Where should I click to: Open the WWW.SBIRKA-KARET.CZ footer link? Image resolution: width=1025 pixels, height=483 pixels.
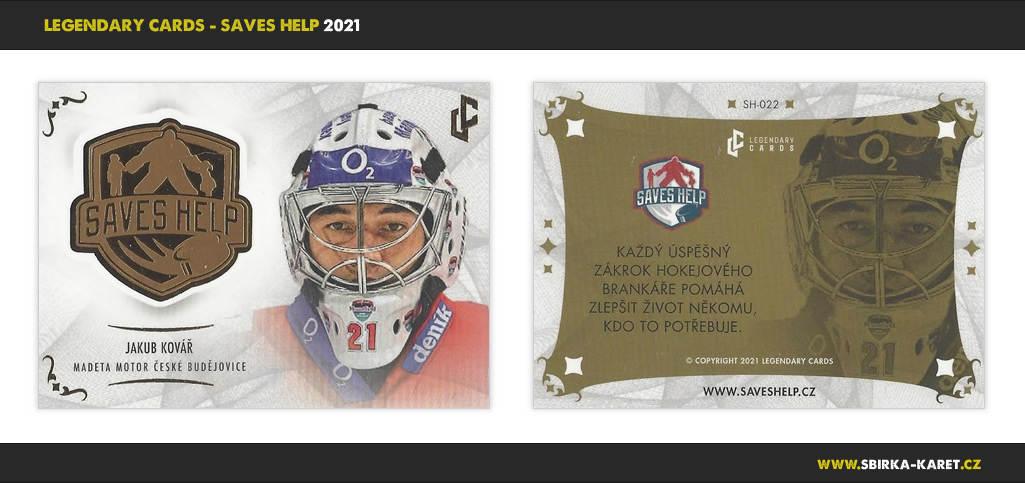point(899,464)
